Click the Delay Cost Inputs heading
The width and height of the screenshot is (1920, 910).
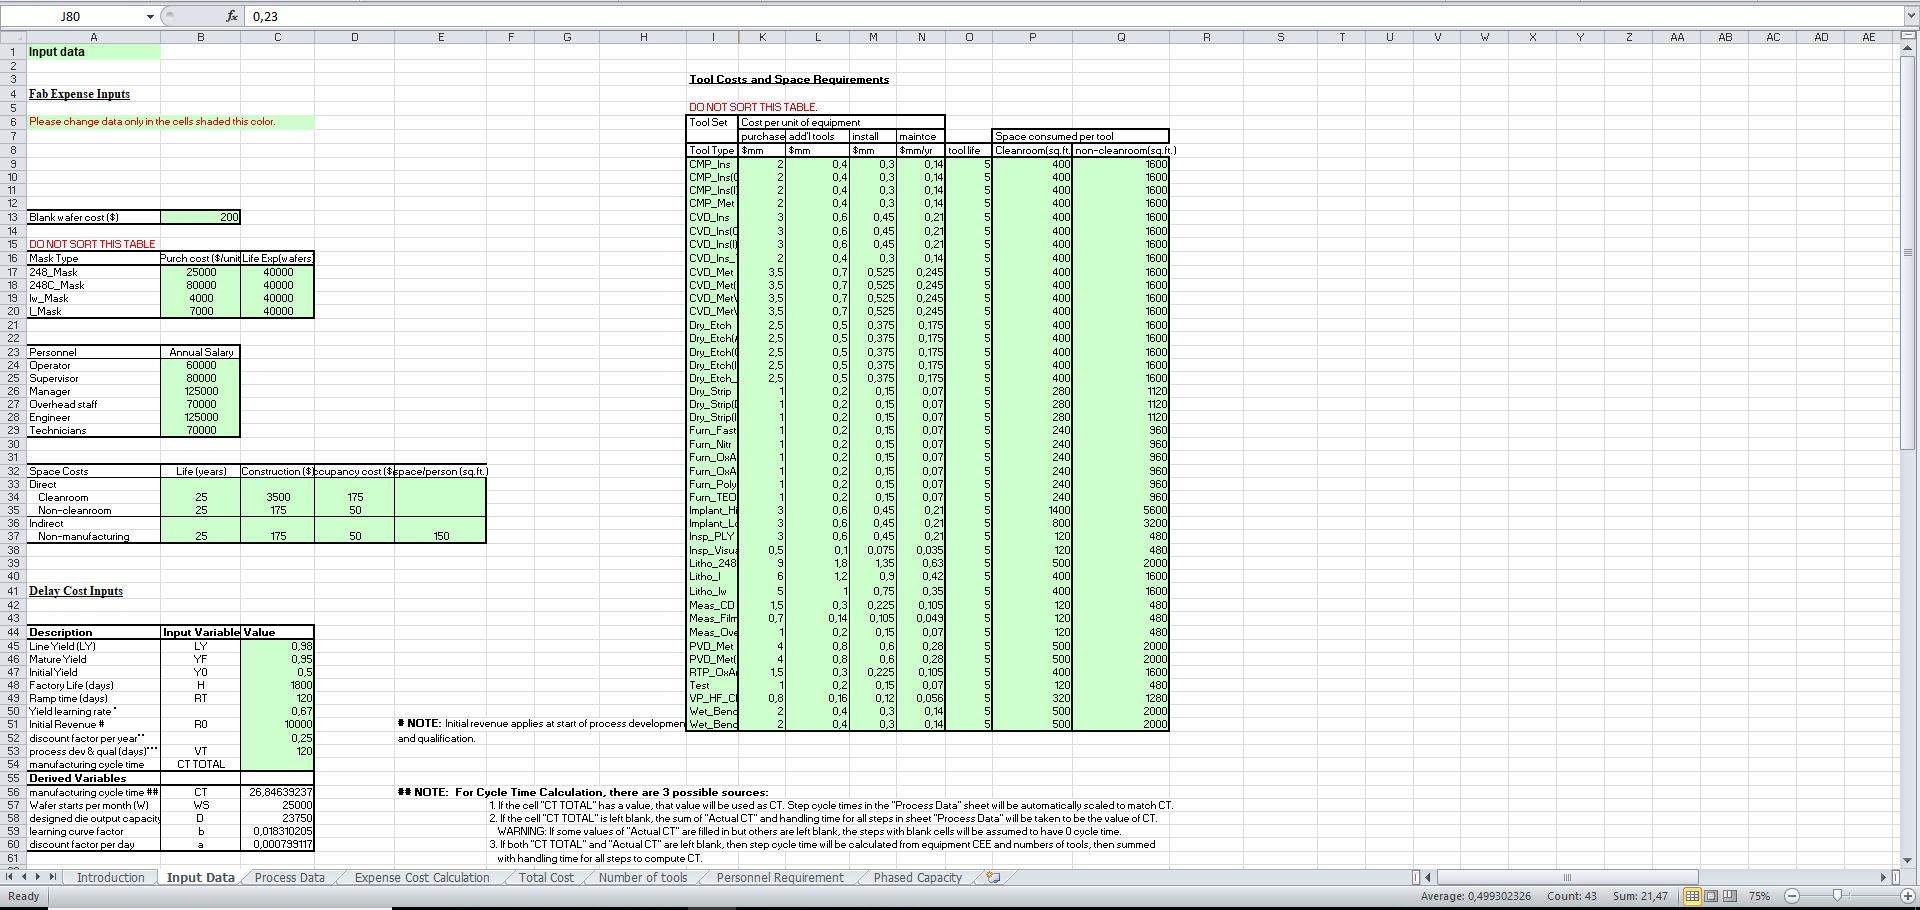(76, 591)
